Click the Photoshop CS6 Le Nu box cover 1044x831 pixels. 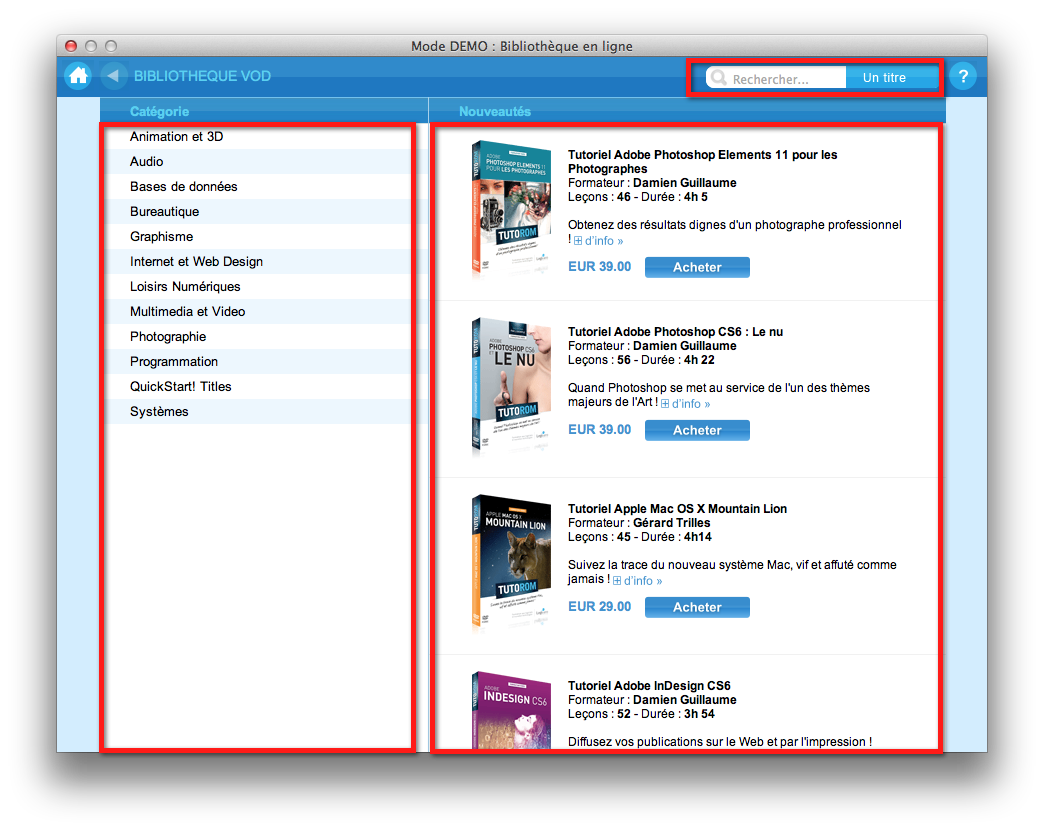[511, 386]
